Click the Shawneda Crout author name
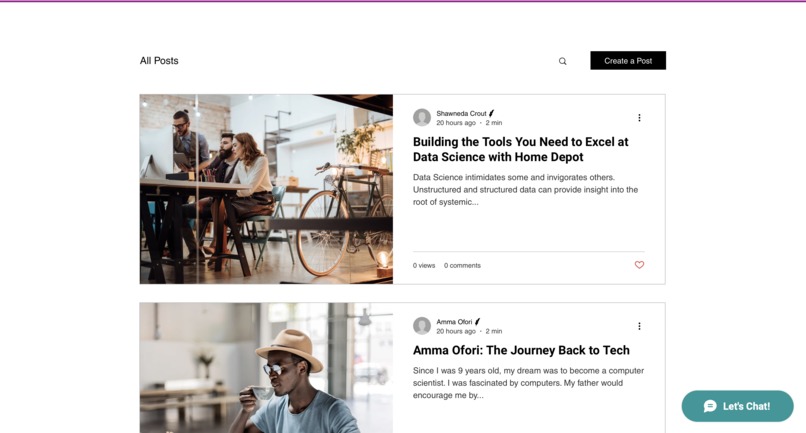Viewport: 806px width, 433px height. (461, 114)
